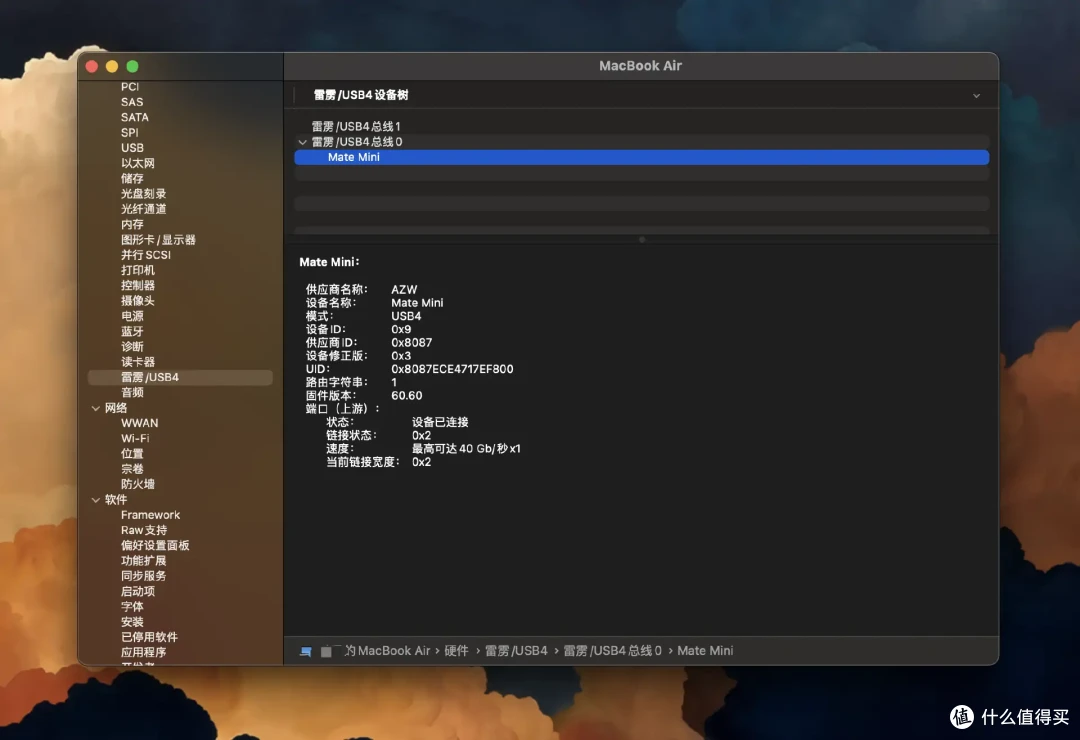The width and height of the screenshot is (1080, 740).
Task: Select 并行 SCSI in the sidebar
Action: coord(145,255)
